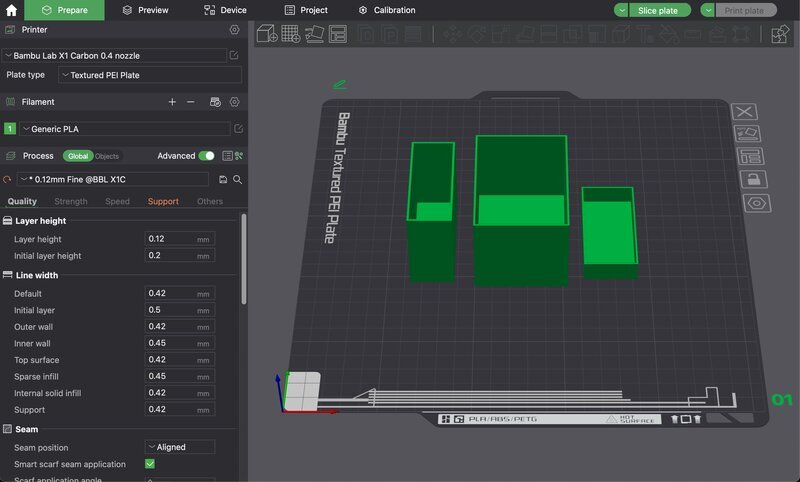Sync filaments with AMS icon

(x=215, y=102)
